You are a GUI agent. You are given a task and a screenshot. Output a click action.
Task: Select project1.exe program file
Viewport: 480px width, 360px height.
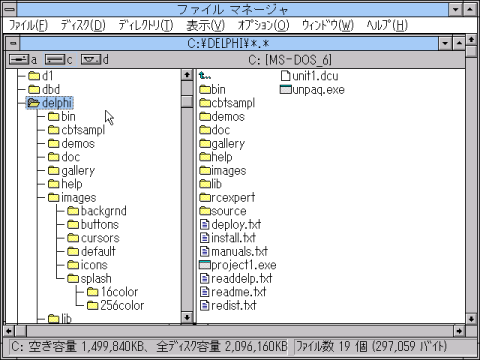(238, 265)
